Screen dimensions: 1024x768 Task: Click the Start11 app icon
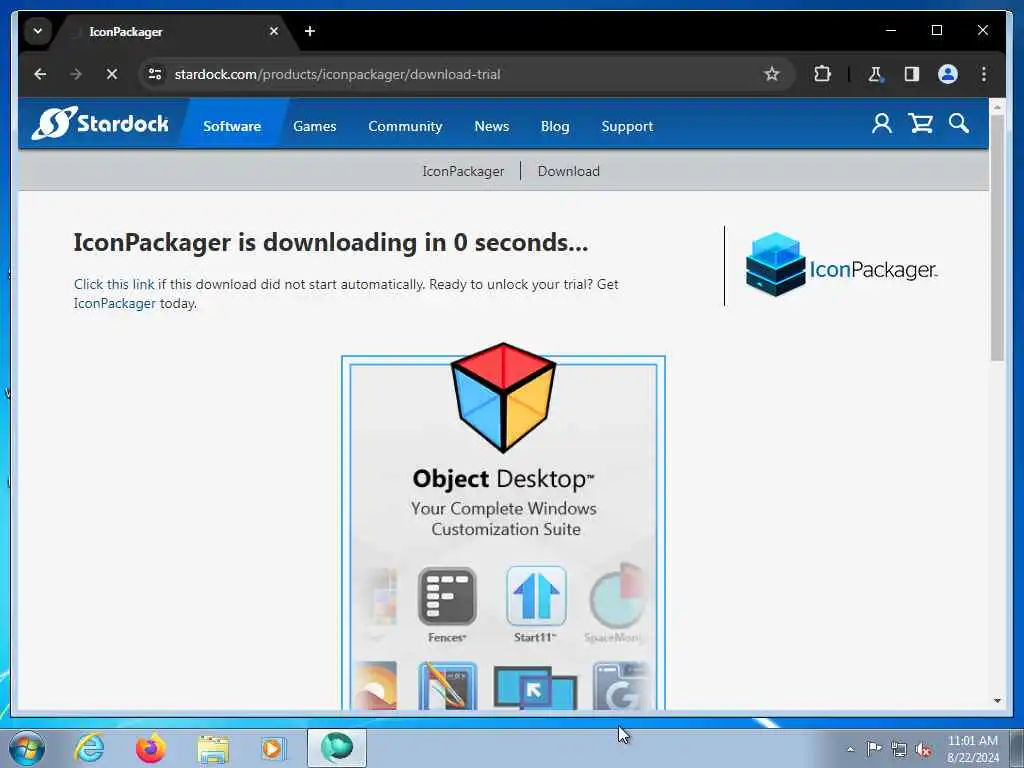pyautogui.click(x=536, y=596)
